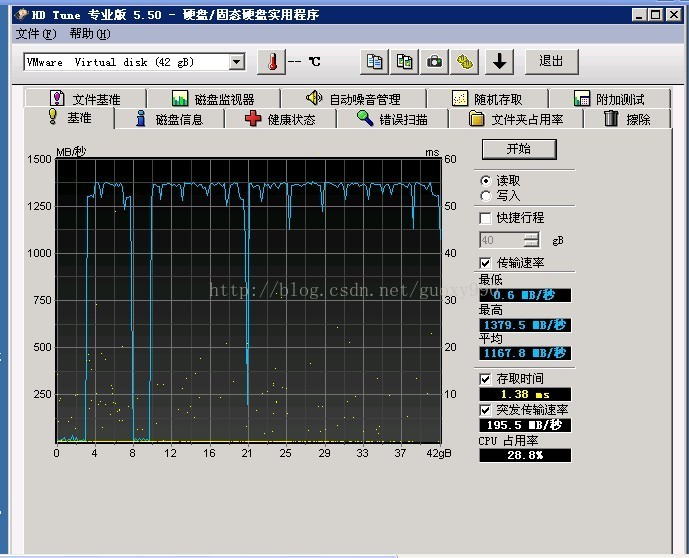Click the 文件基准 tab icon

point(57,98)
